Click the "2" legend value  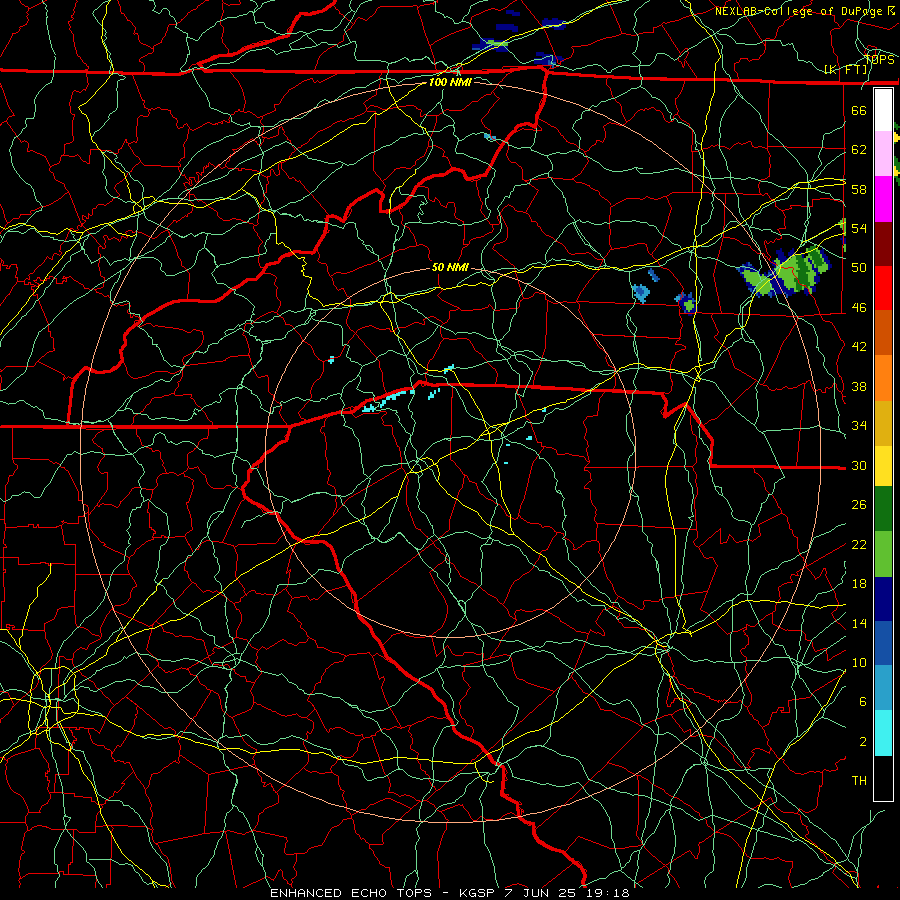pos(863,742)
